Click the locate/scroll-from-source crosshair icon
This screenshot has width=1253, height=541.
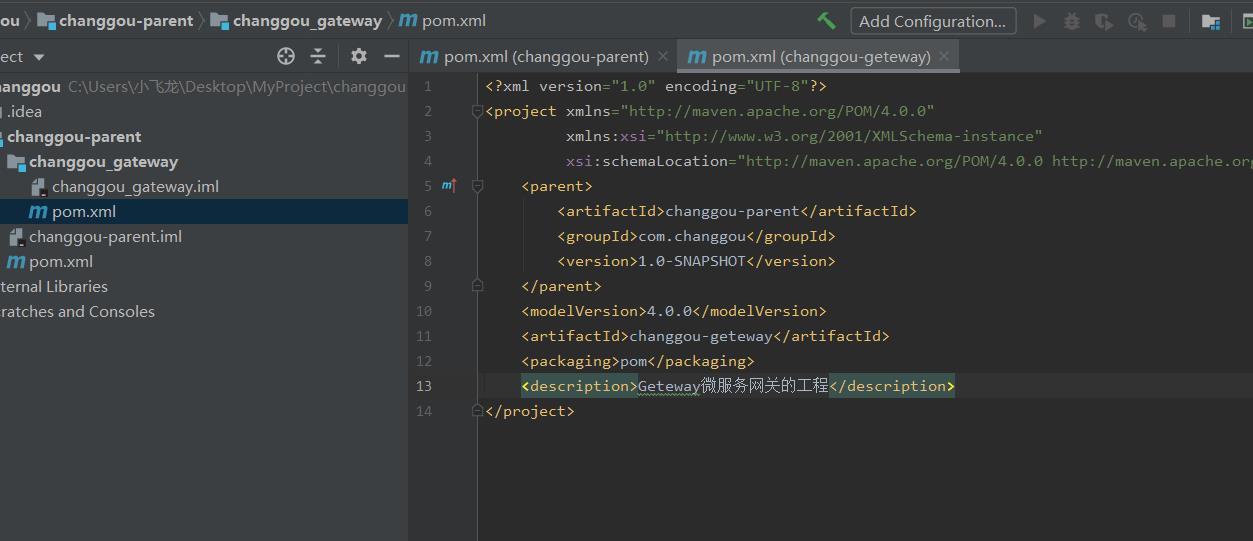click(286, 56)
